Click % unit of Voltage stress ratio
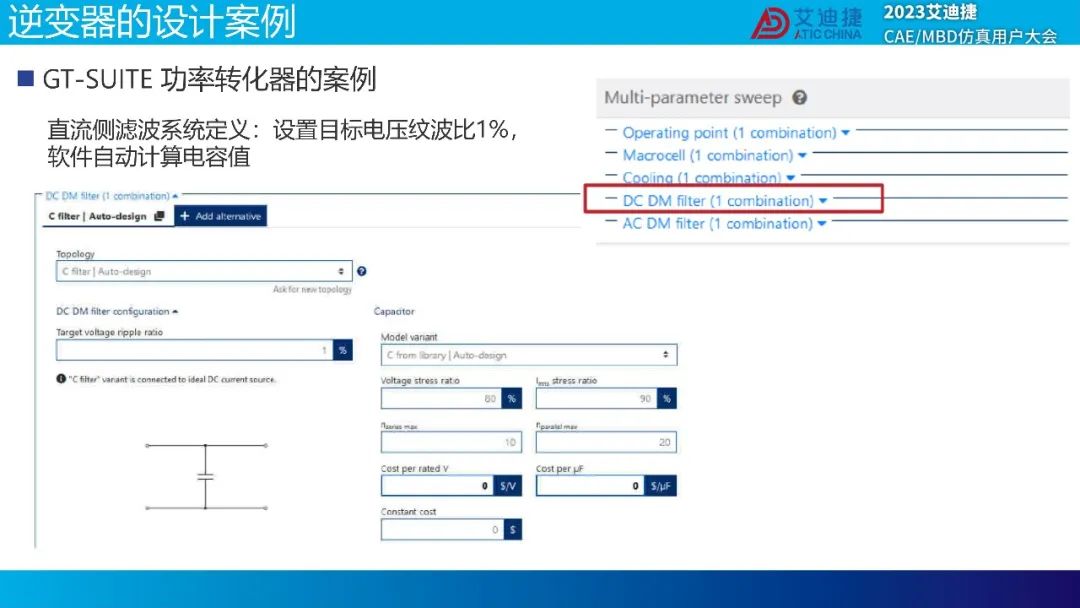1080x608 pixels. pos(512,398)
